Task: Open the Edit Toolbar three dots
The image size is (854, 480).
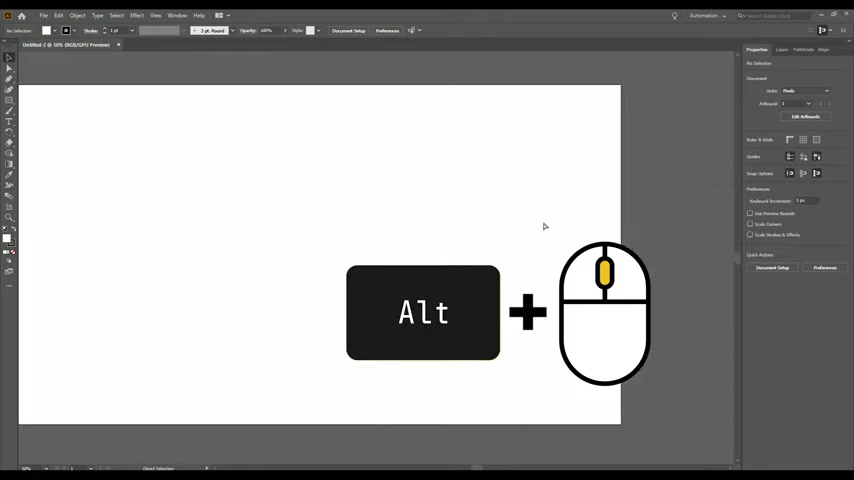Action: [x=9, y=285]
